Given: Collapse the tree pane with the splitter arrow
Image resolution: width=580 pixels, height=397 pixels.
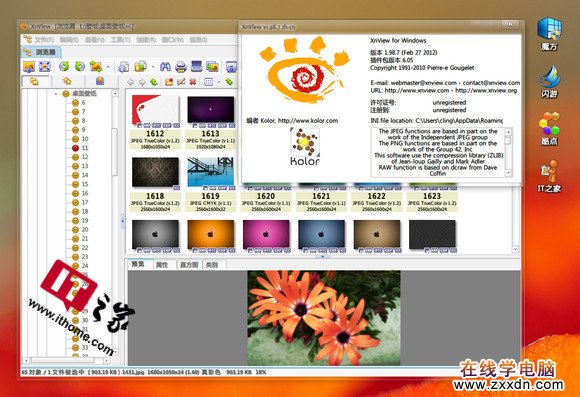Looking at the screenshot, I should click(x=122, y=221).
